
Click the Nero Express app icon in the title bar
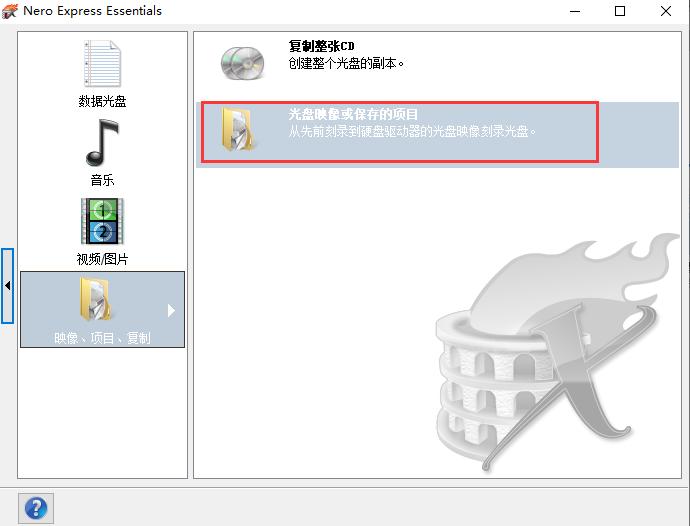pos(10,11)
